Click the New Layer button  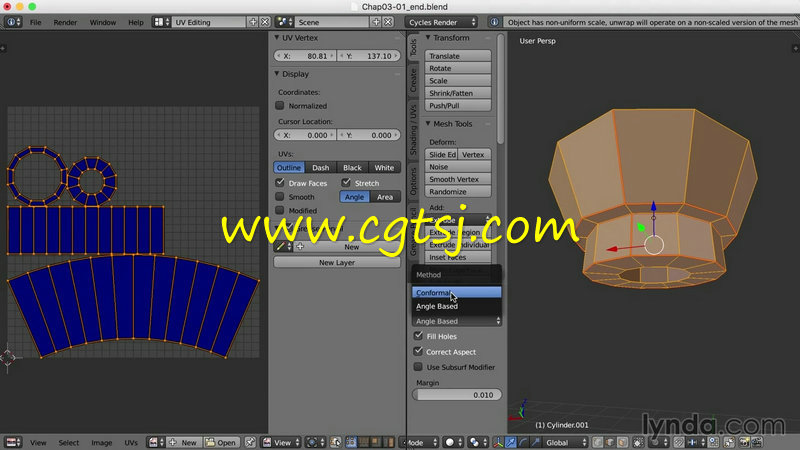tap(337, 262)
